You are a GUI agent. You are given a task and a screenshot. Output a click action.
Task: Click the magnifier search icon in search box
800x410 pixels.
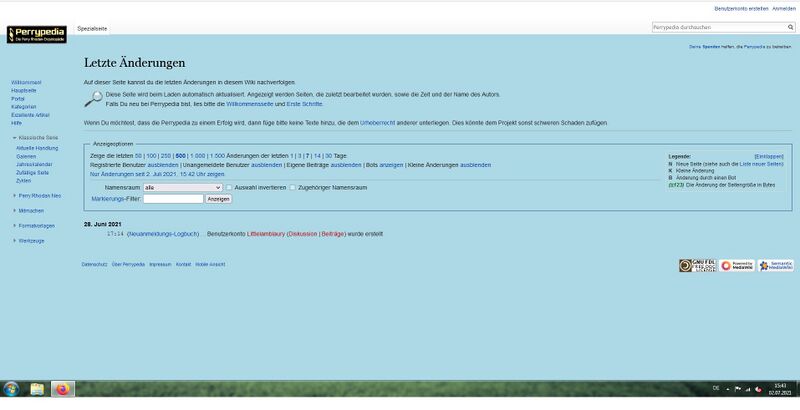tap(790, 28)
